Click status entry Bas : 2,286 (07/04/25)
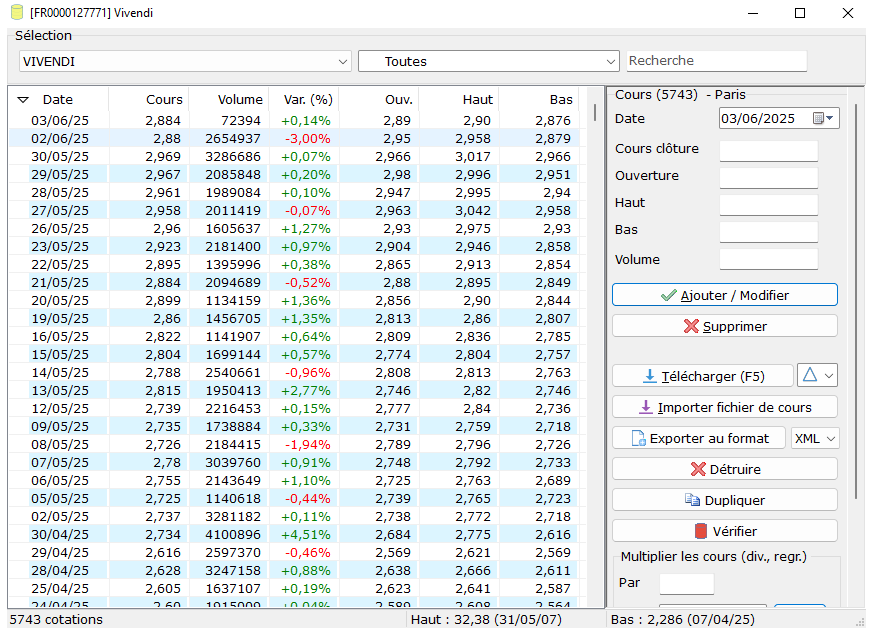Viewport: 870px width, 629px height. [x=683, y=620]
